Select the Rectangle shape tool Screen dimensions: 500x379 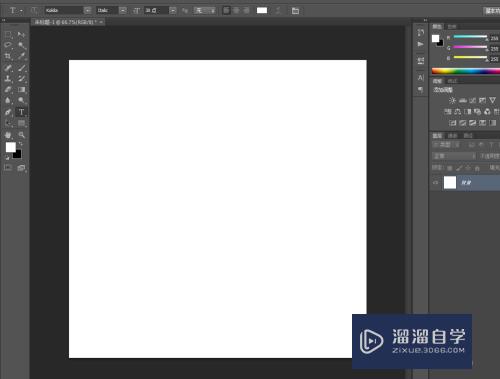pyautogui.click(x=21, y=123)
